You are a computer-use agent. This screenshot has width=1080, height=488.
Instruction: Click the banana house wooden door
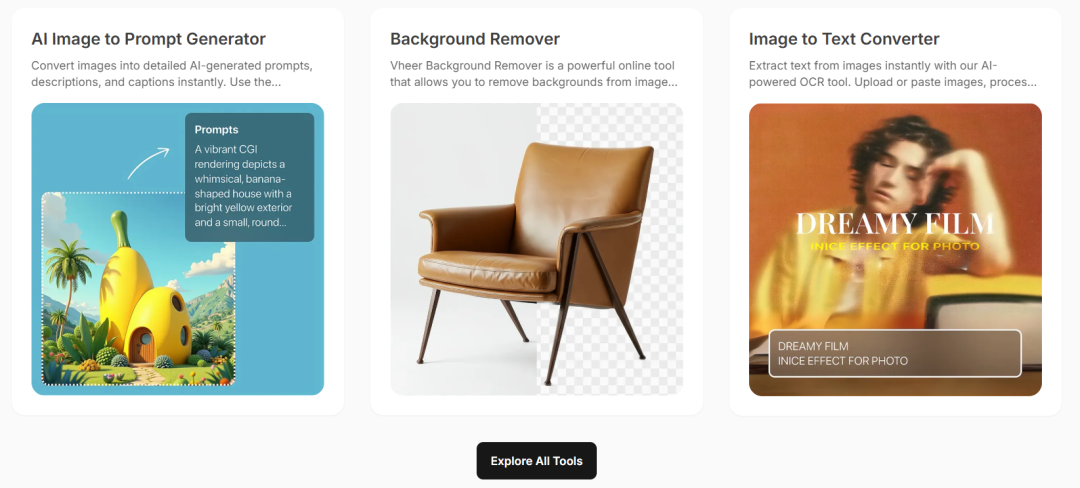[142, 345]
